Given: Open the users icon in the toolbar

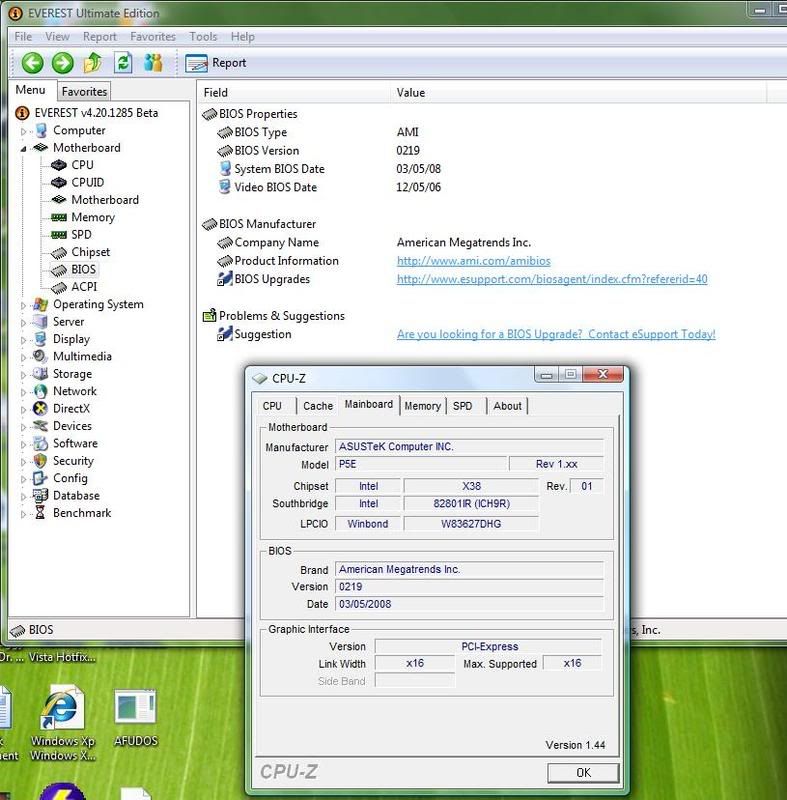Looking at the screenshot, I should [153, 63].
